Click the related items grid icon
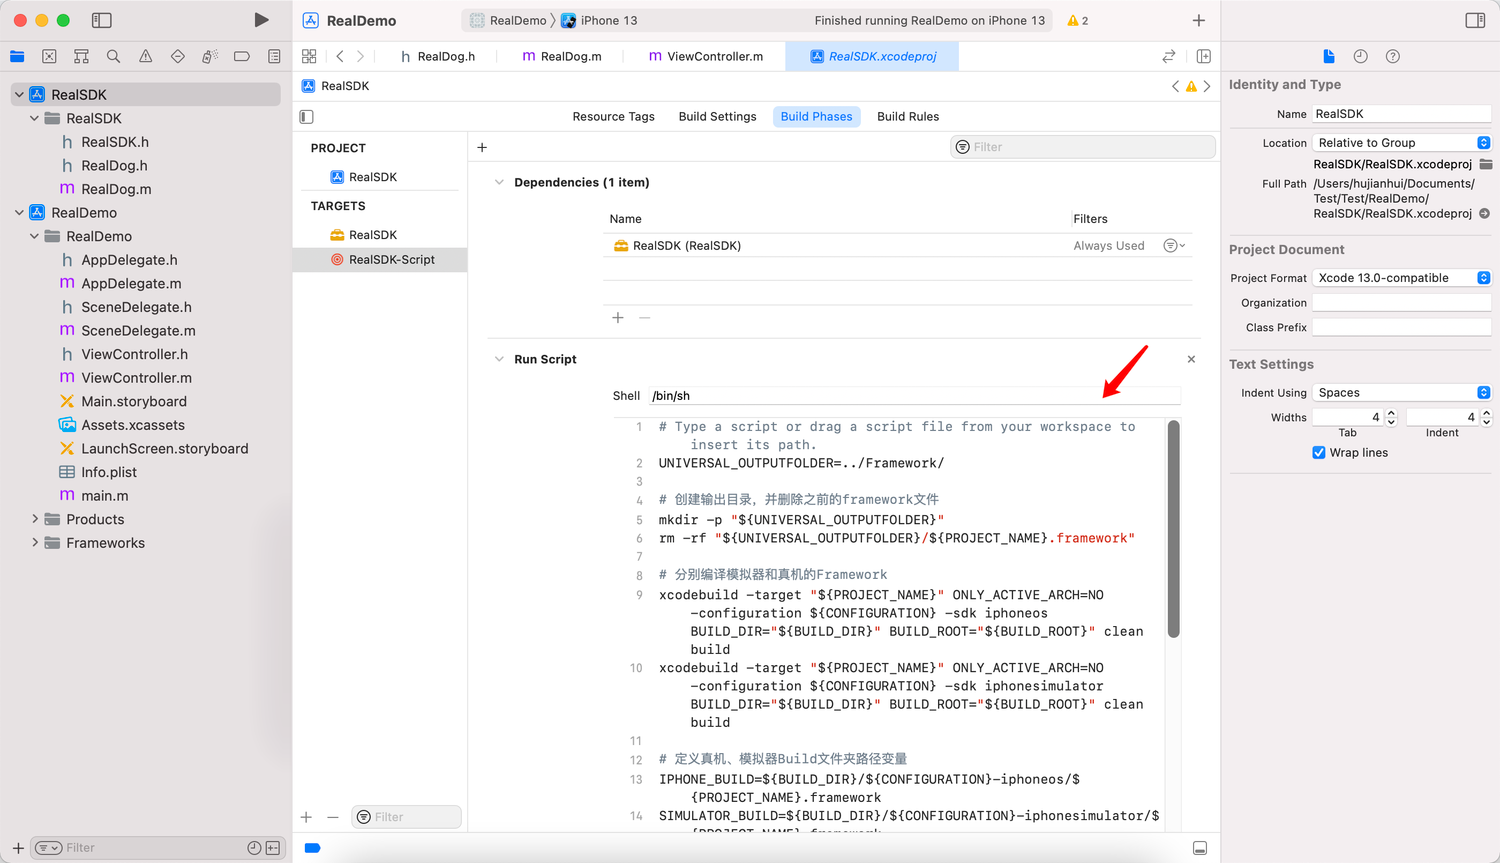This screenshot has height=863, width=1500. click(x=309, y=57)
